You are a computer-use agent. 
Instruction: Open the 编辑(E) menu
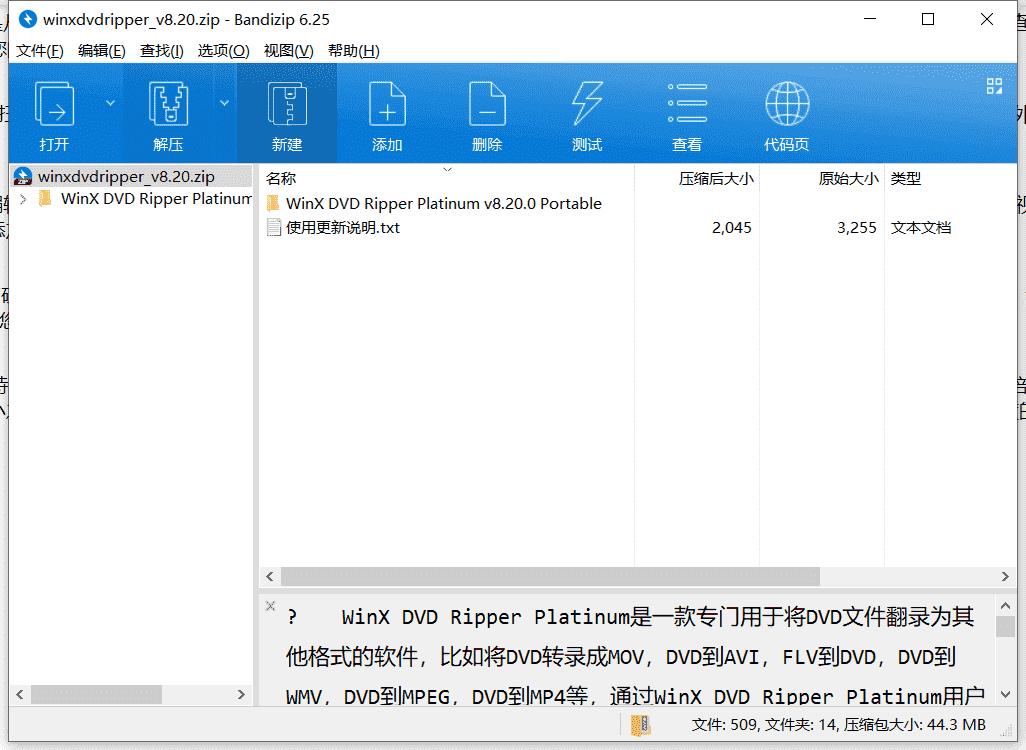(101, 51)
